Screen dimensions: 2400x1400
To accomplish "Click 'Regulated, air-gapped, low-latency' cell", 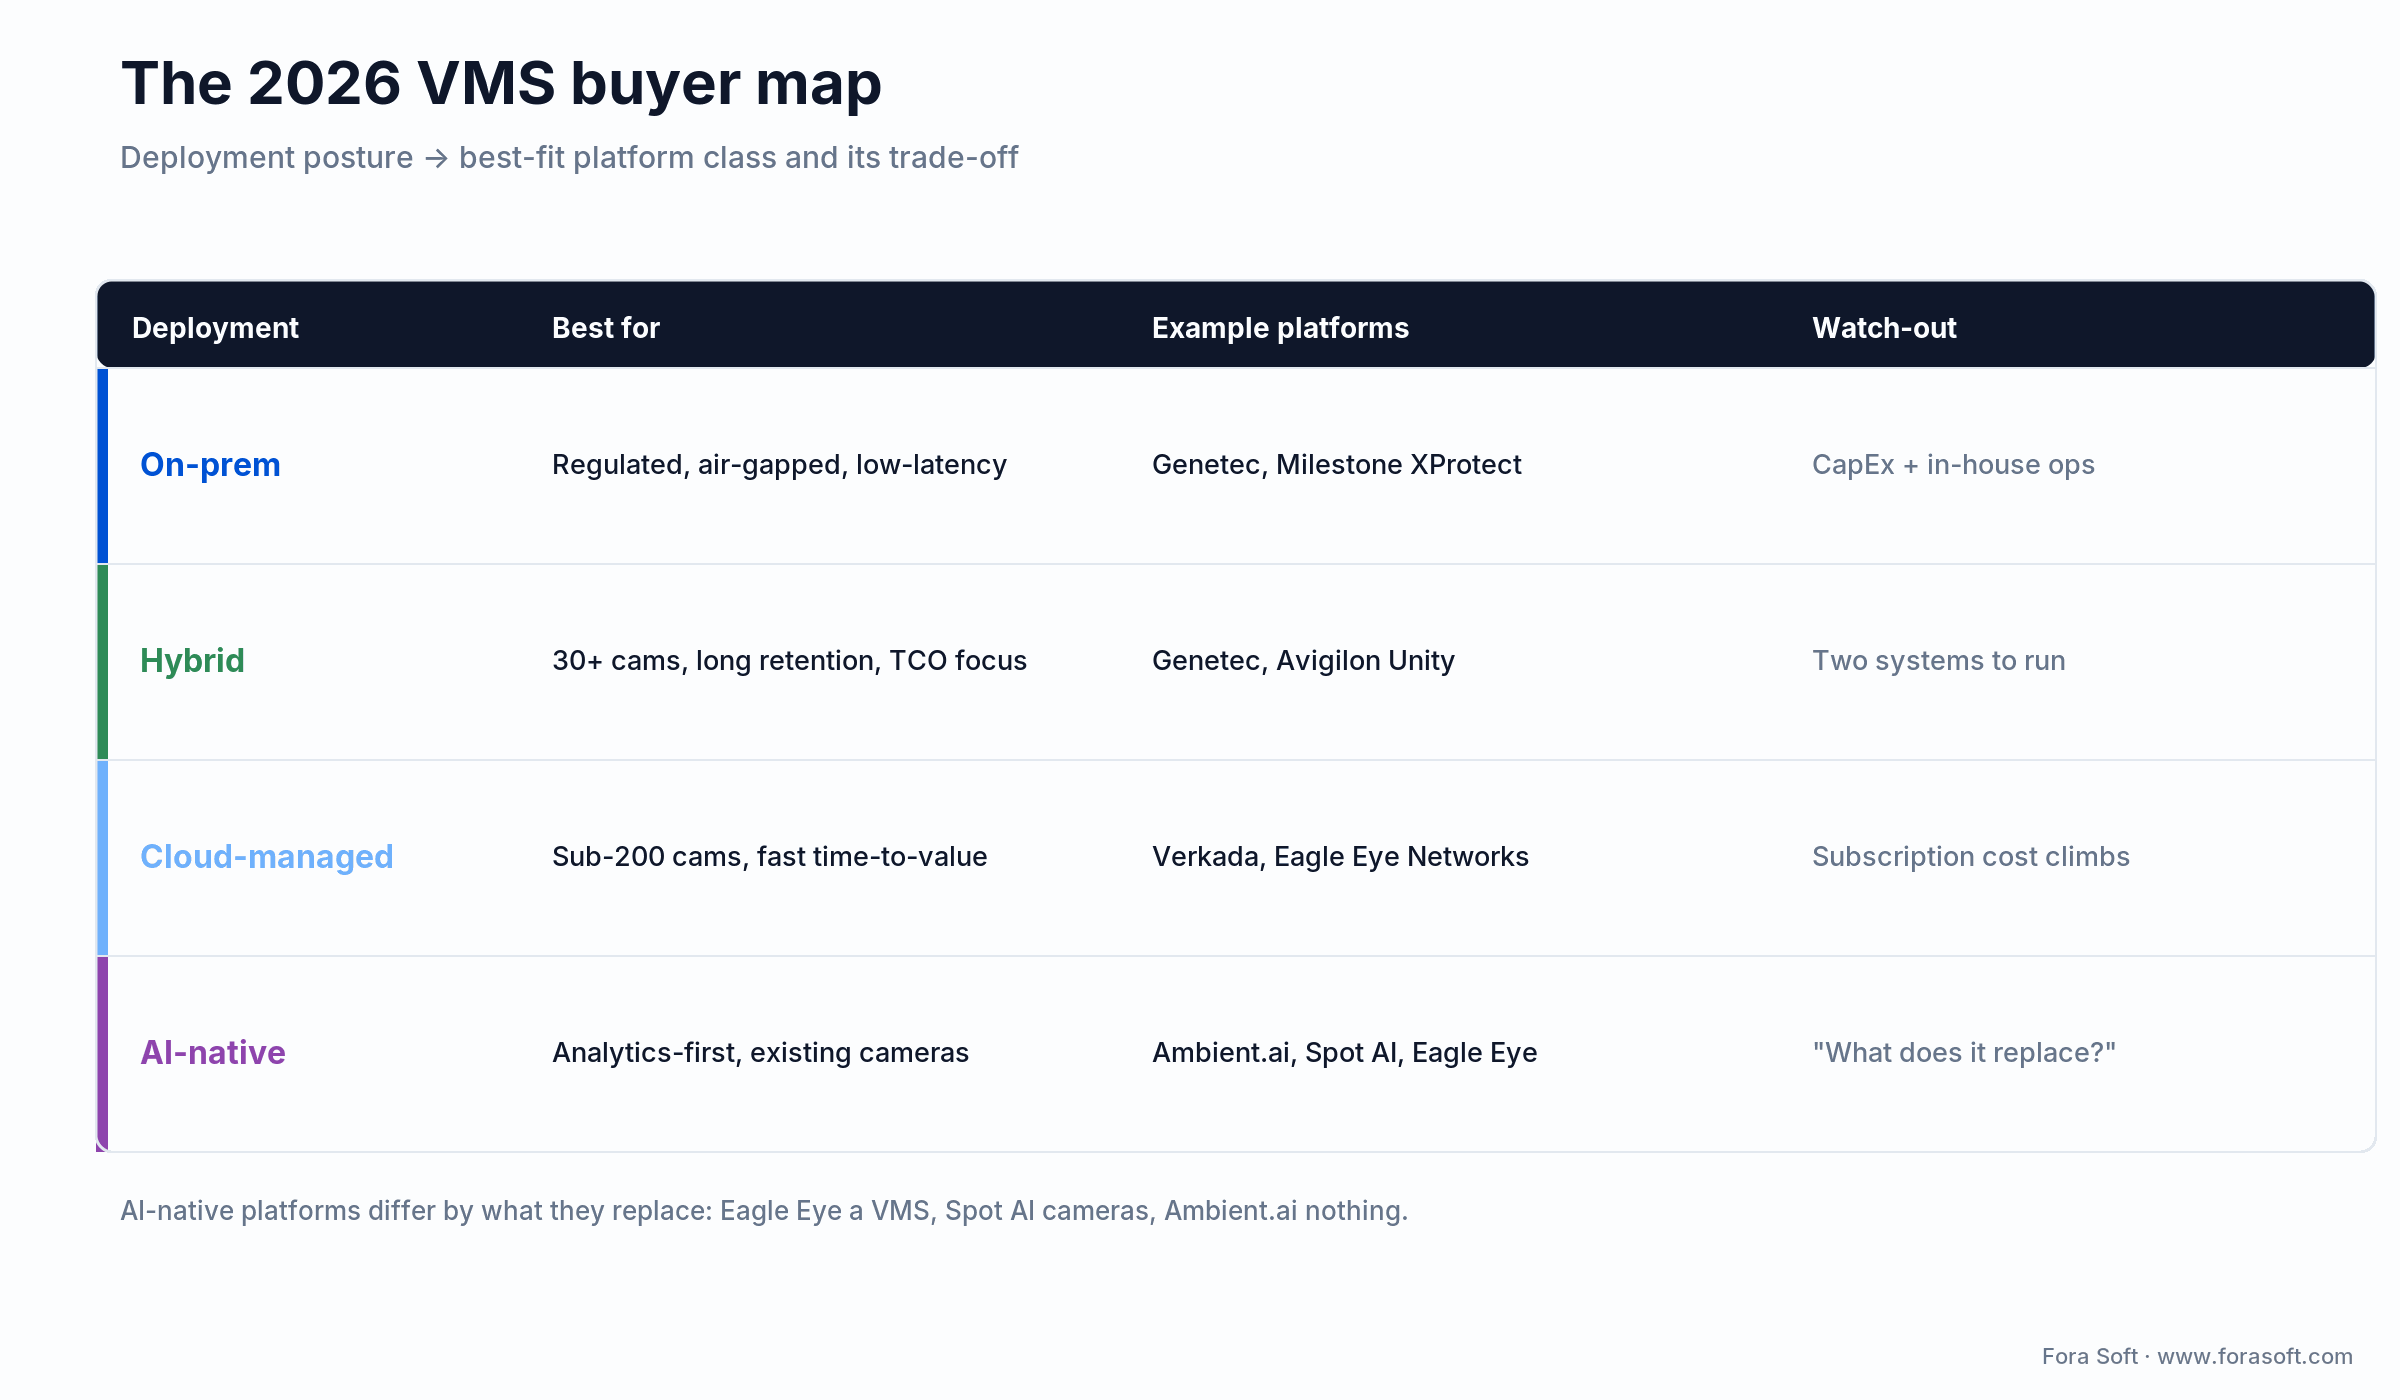I will [x=779, y=465].
